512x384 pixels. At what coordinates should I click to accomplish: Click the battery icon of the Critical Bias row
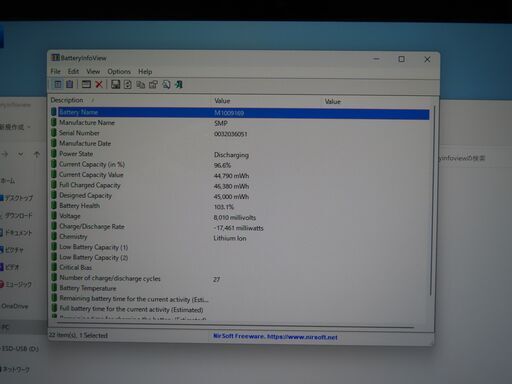(x=54, y=267)
